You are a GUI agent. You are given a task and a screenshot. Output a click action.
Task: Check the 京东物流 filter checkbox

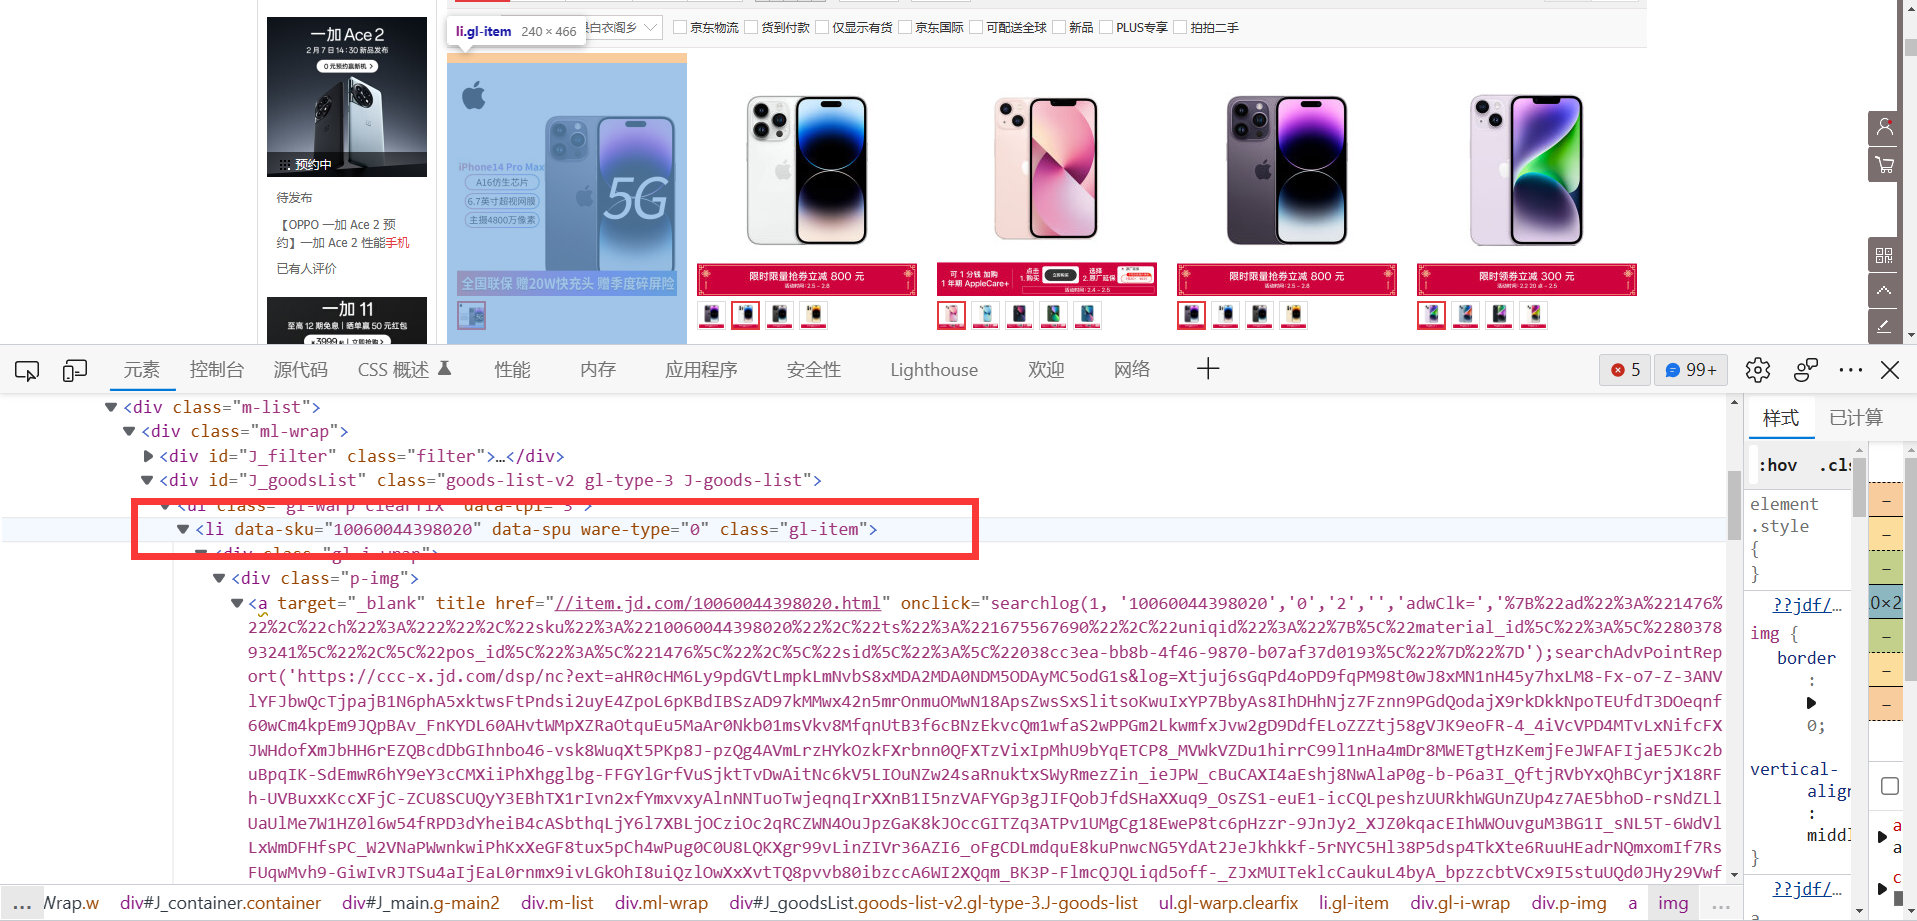680,27
